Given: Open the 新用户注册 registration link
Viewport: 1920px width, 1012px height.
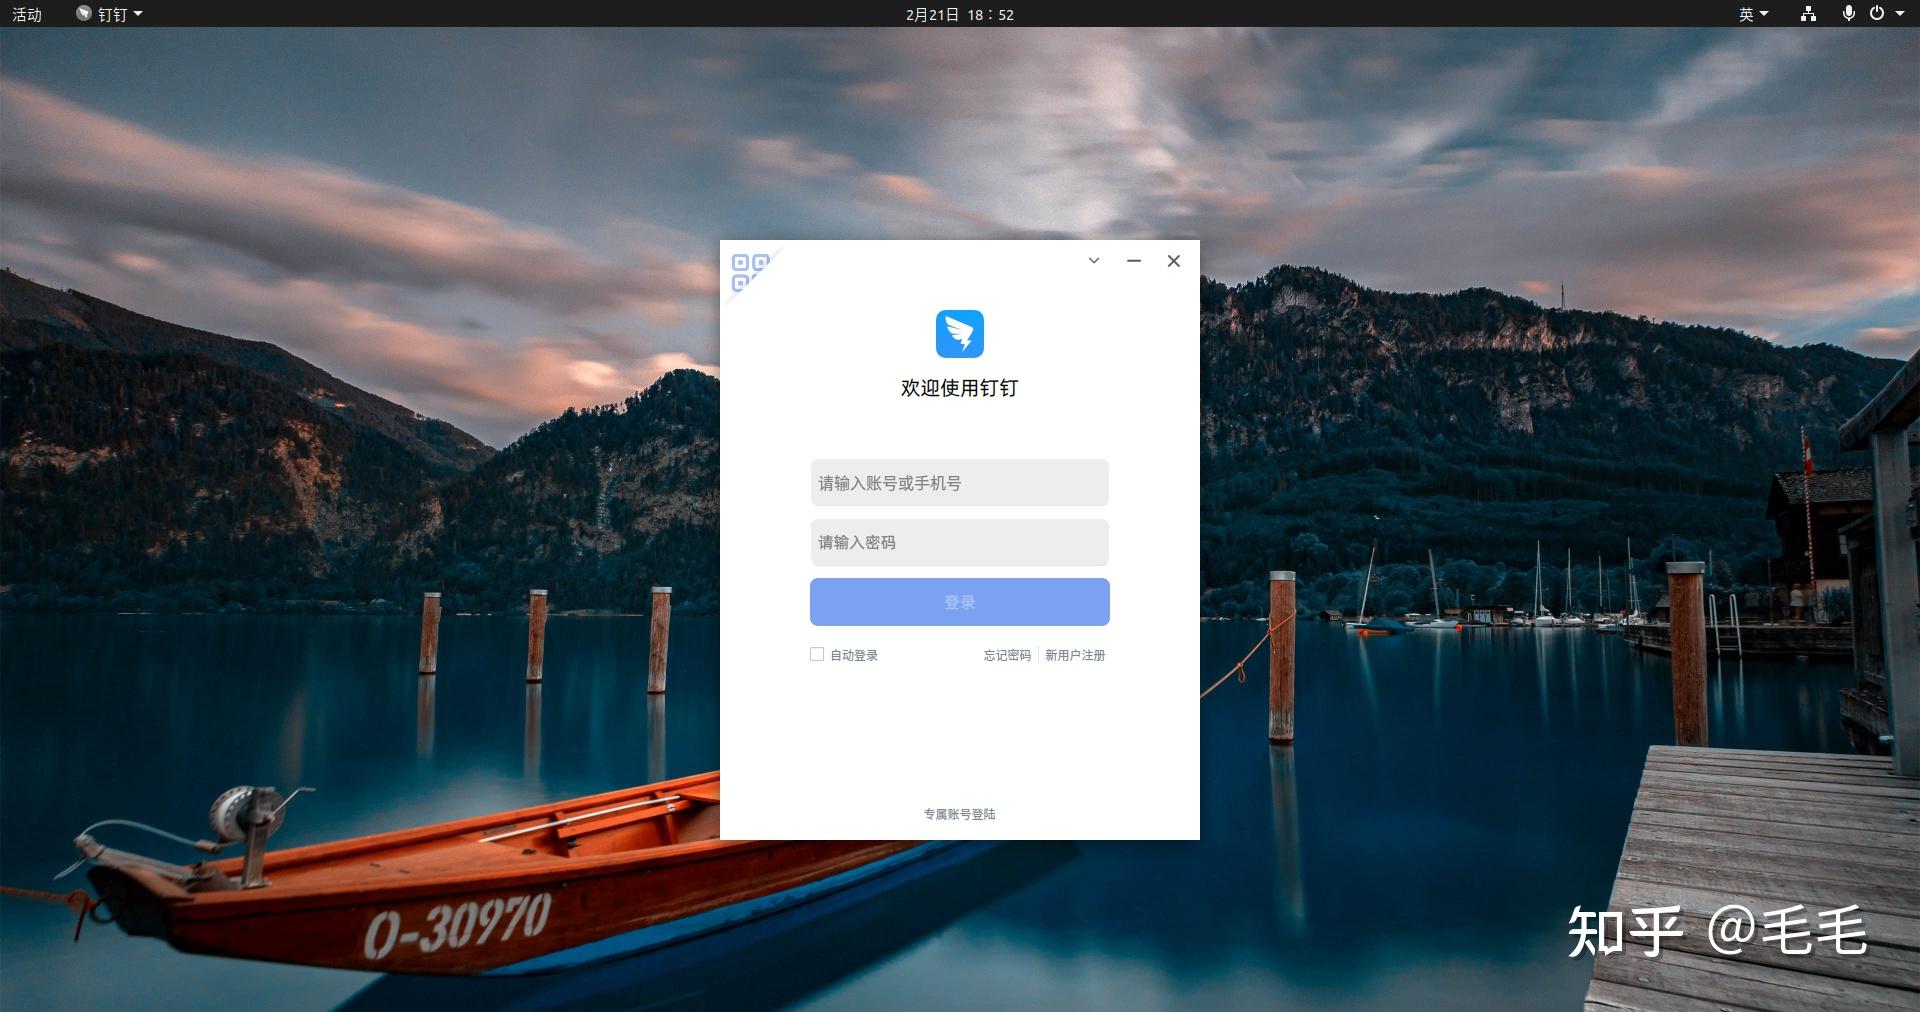Looking at the screenshot, I should (x=1074, y=656).
